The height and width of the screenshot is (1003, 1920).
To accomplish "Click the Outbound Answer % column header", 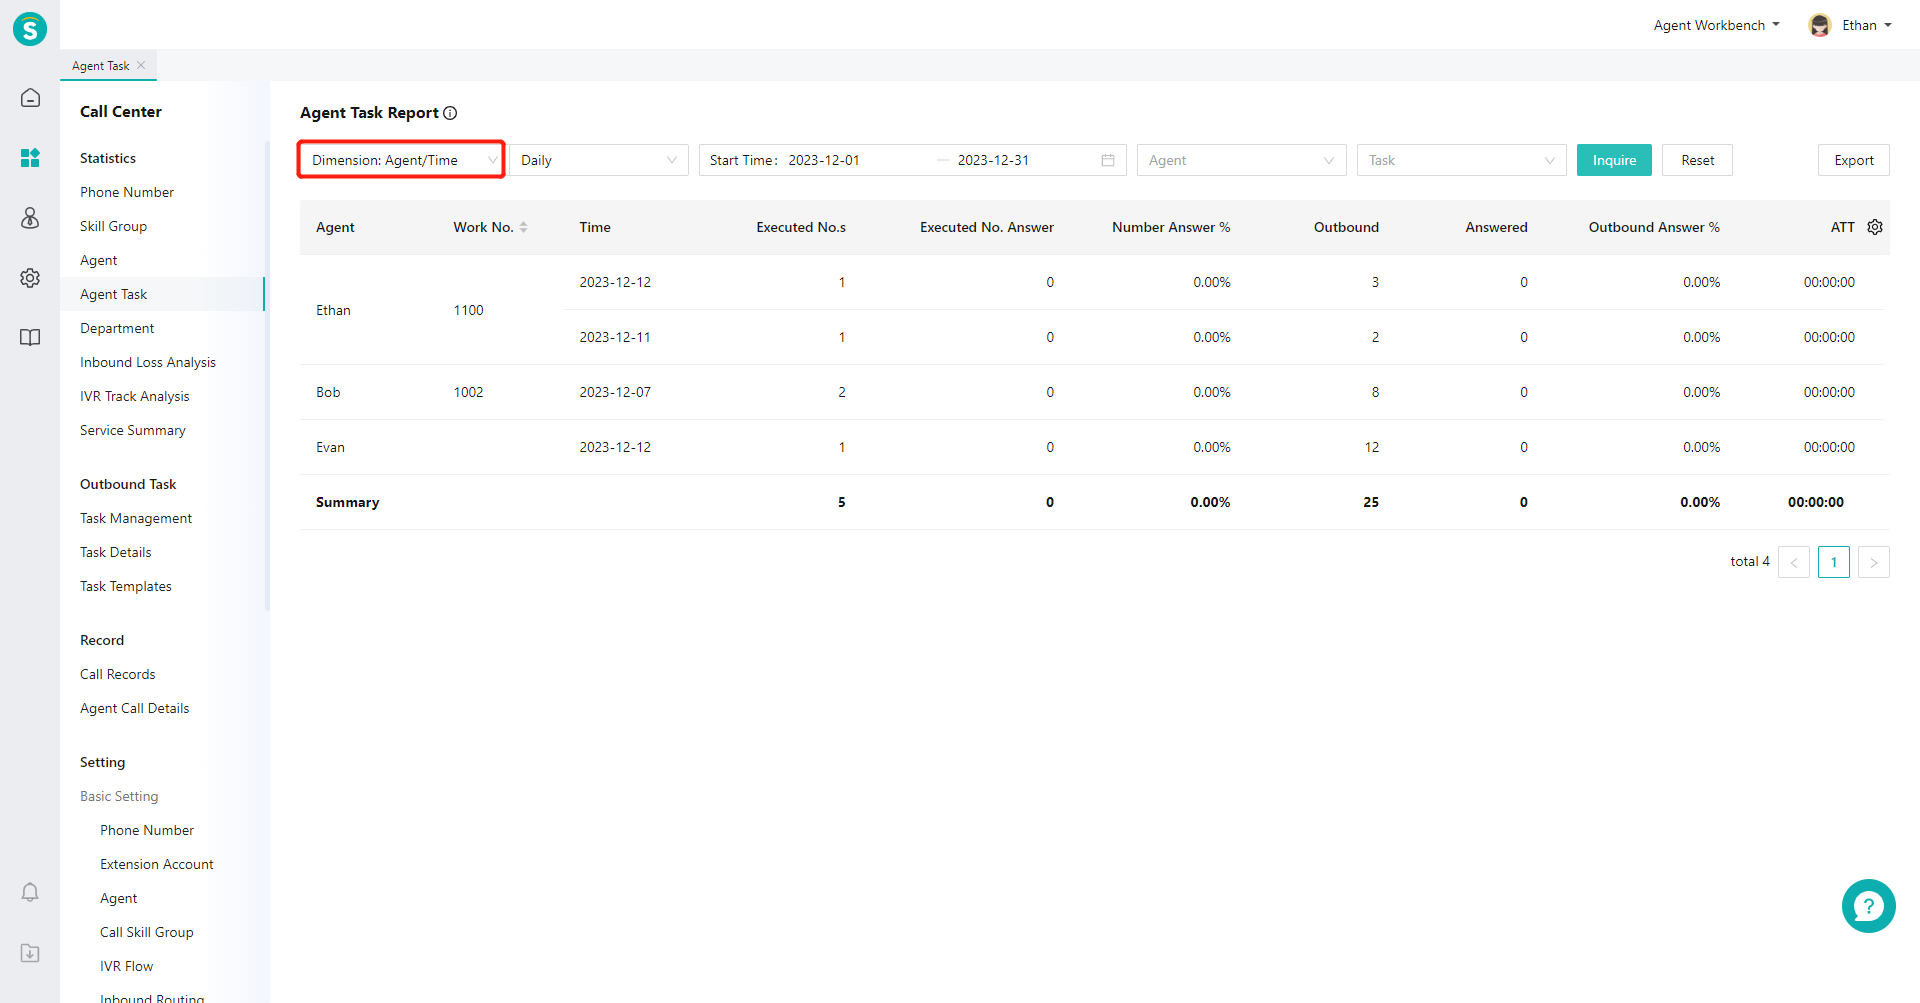I will point(1654,227).
